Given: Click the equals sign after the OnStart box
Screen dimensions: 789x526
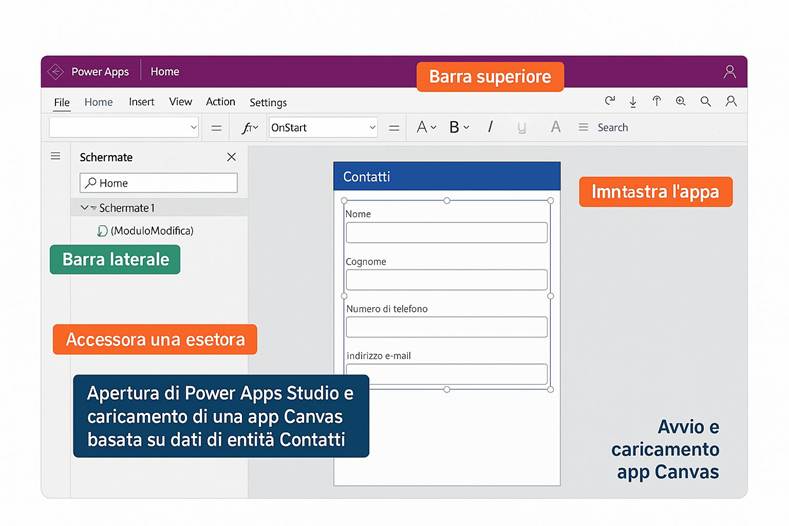Looking at the screenshot, I should coord(394,128).
